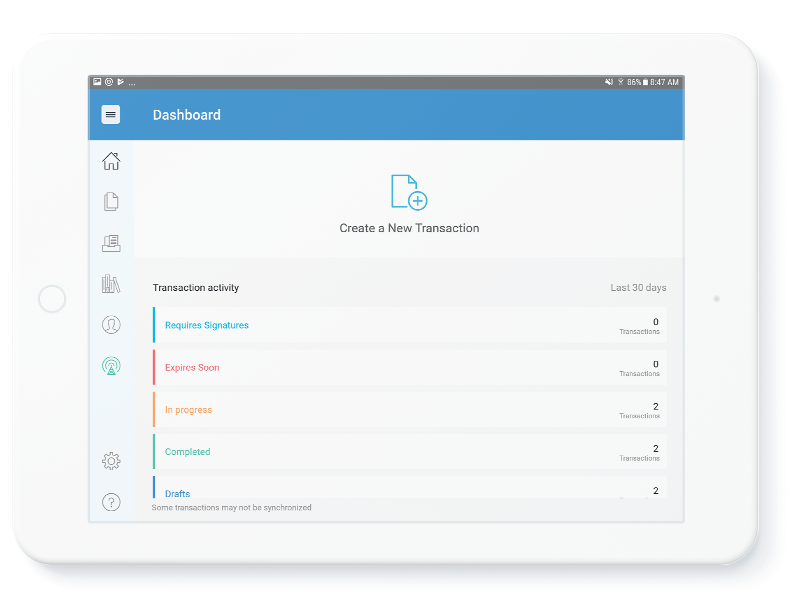Open the hamburger menu button

[111, 115]
